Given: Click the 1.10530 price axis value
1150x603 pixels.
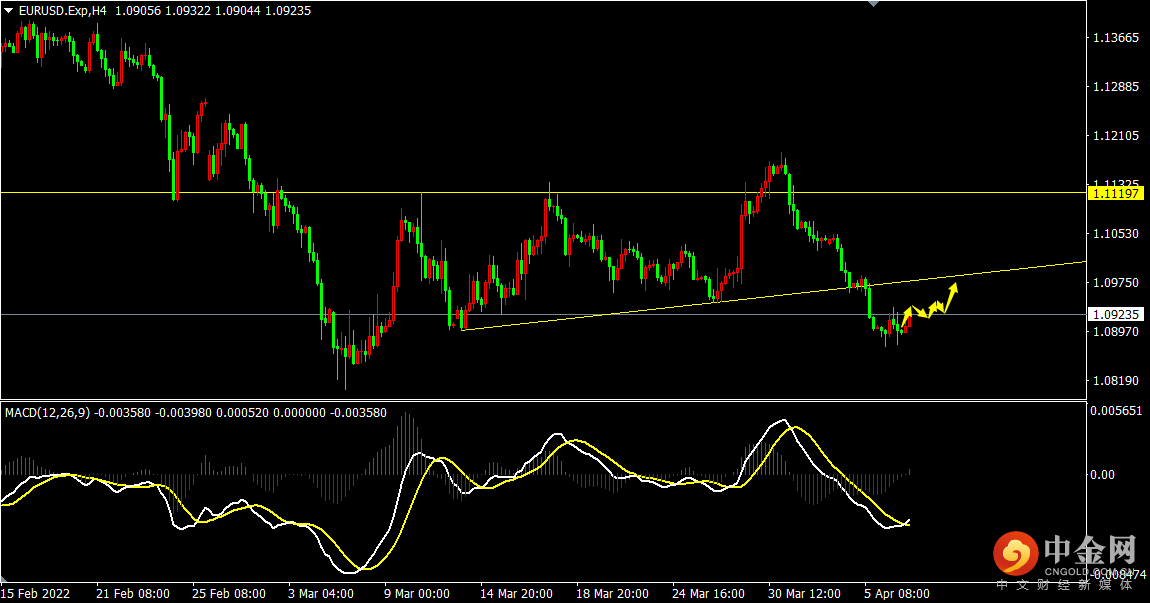Looking at the screenshot, I should click(1116, 233).
